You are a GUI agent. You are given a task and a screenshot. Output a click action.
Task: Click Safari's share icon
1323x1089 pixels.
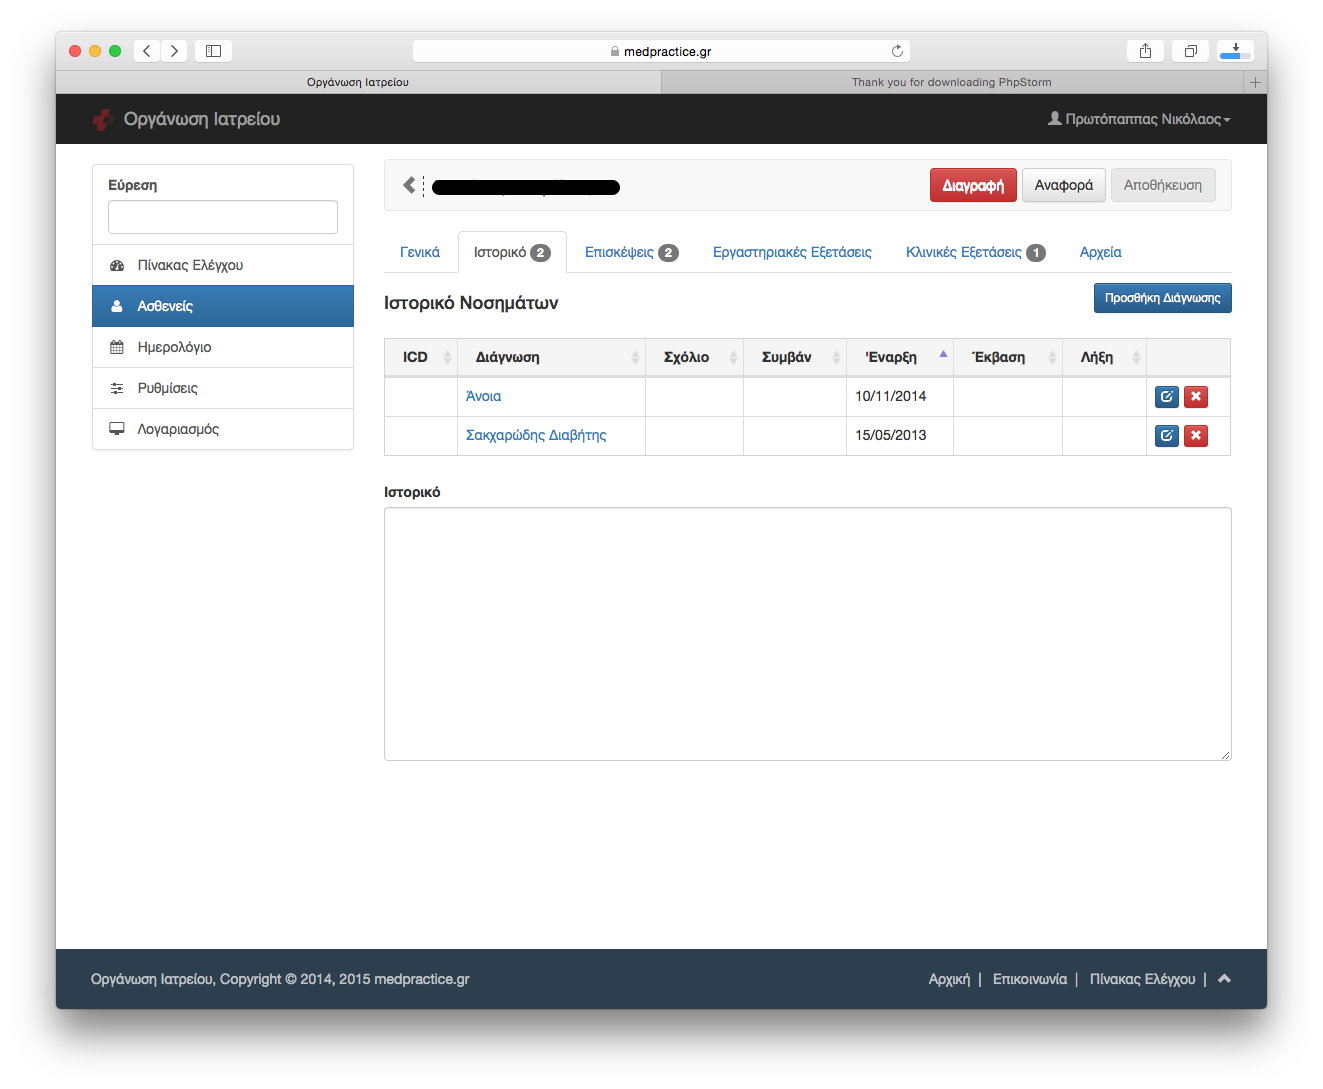1145,51
